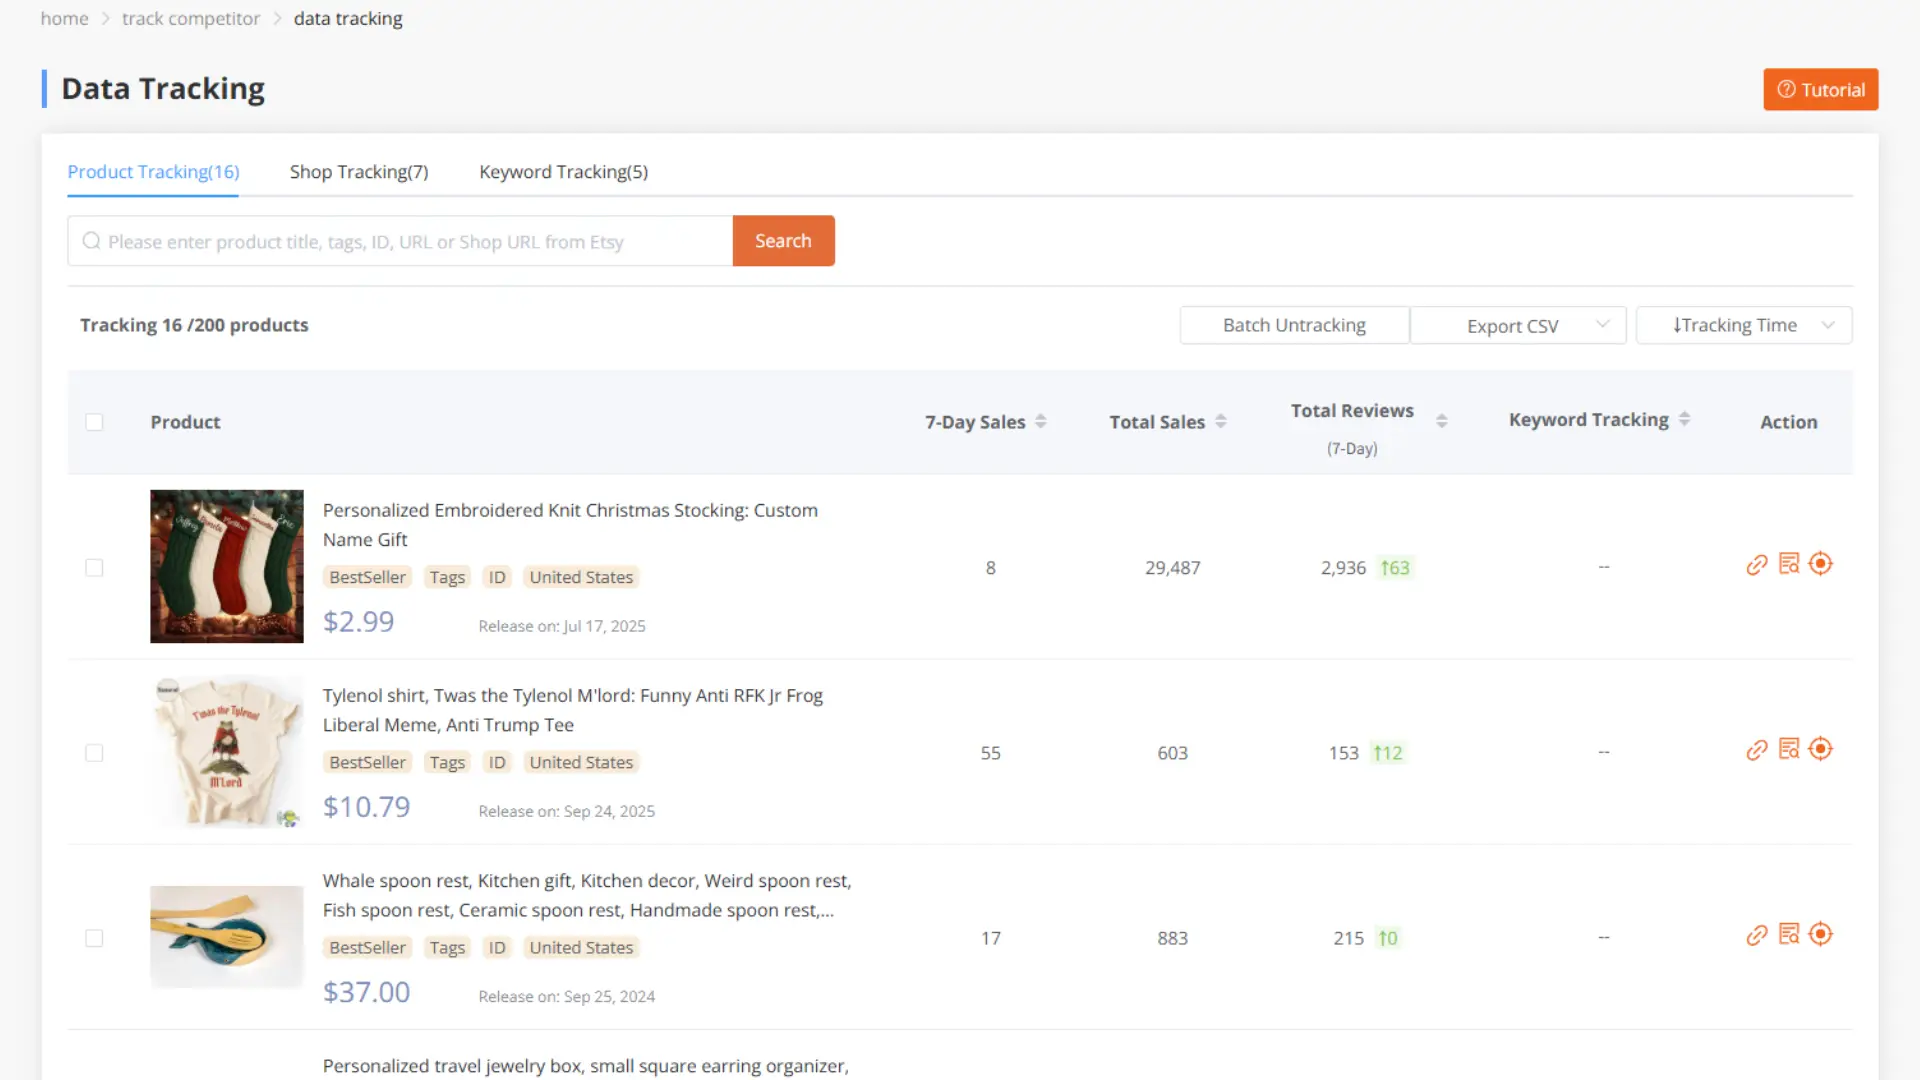Expand the Keyword Tracking column sort options

click(x=1685, y=419)
